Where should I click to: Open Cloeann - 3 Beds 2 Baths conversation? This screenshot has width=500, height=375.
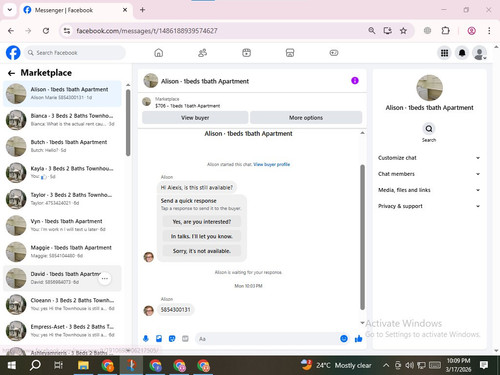click(x=62, y=304)
